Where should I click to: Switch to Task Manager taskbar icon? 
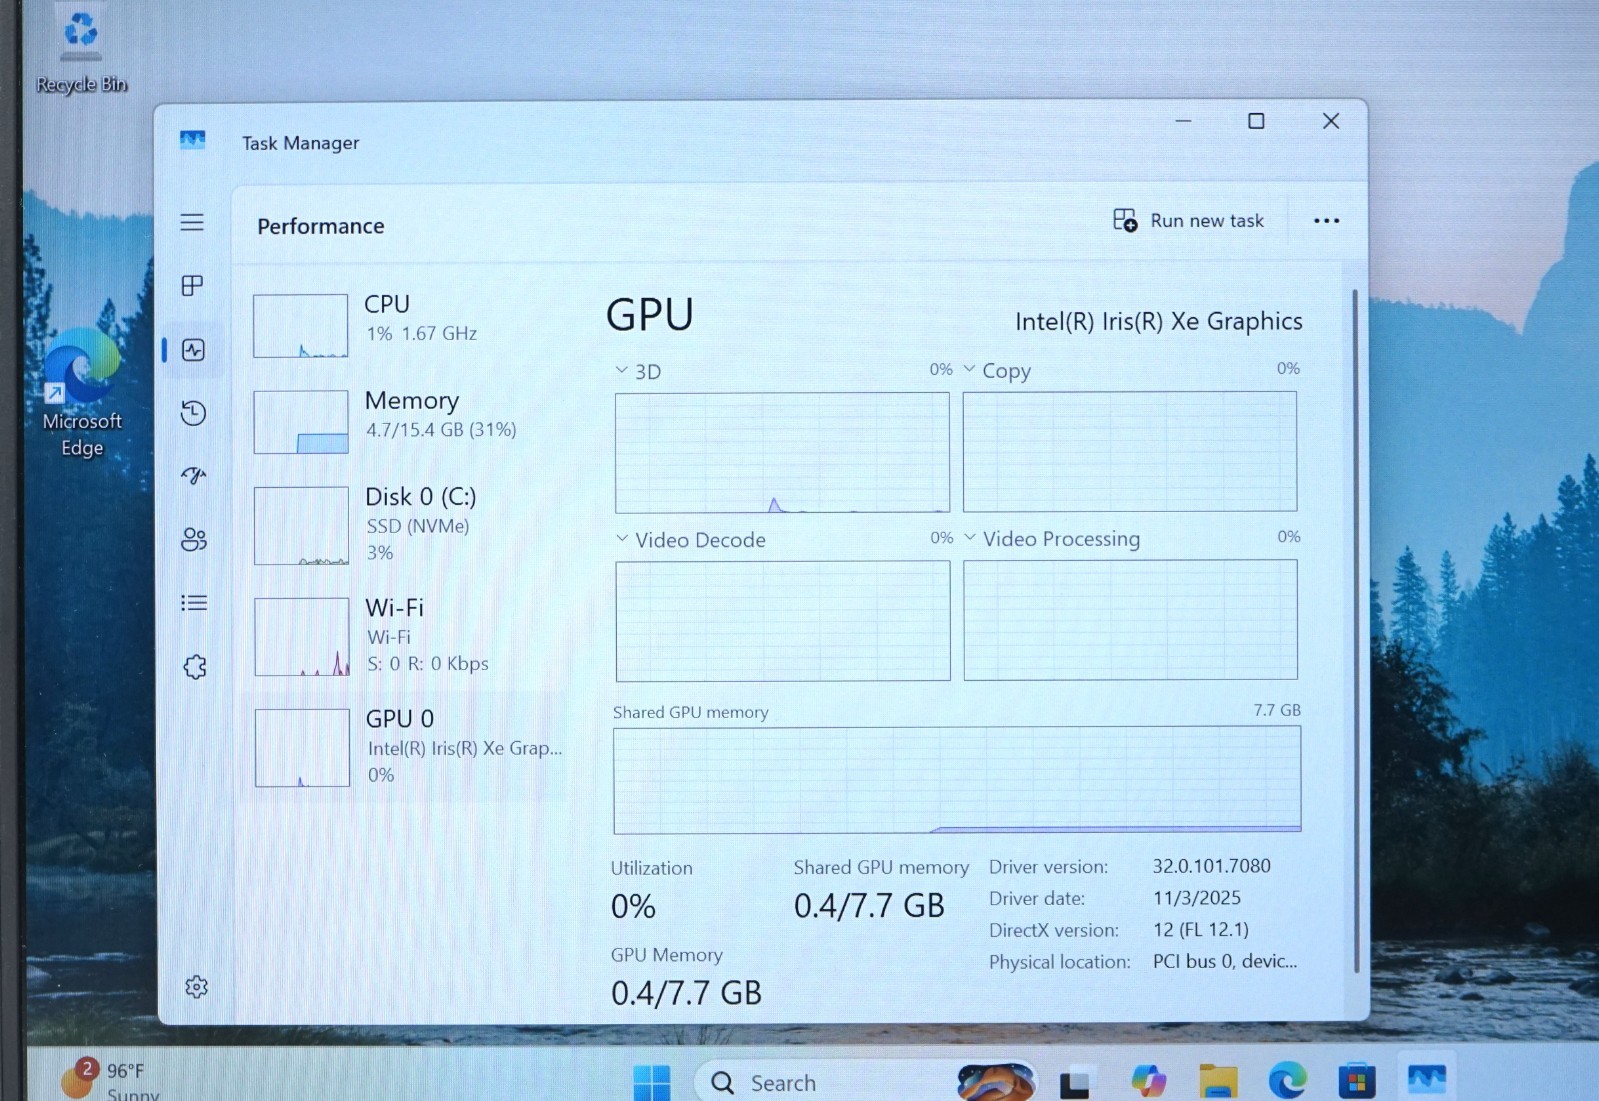point(1427,1079)
